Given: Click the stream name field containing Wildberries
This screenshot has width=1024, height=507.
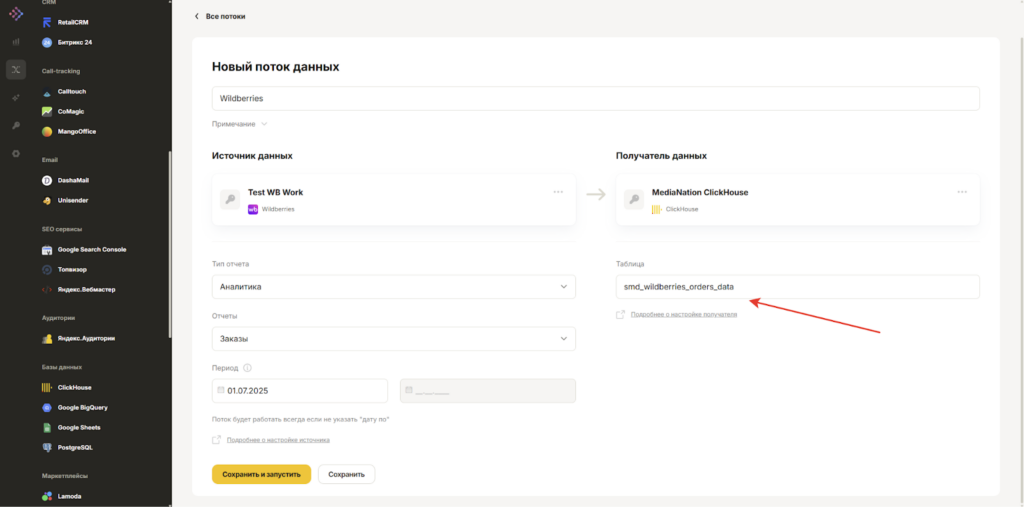Looking at the screenshot, I should [596, 99].
